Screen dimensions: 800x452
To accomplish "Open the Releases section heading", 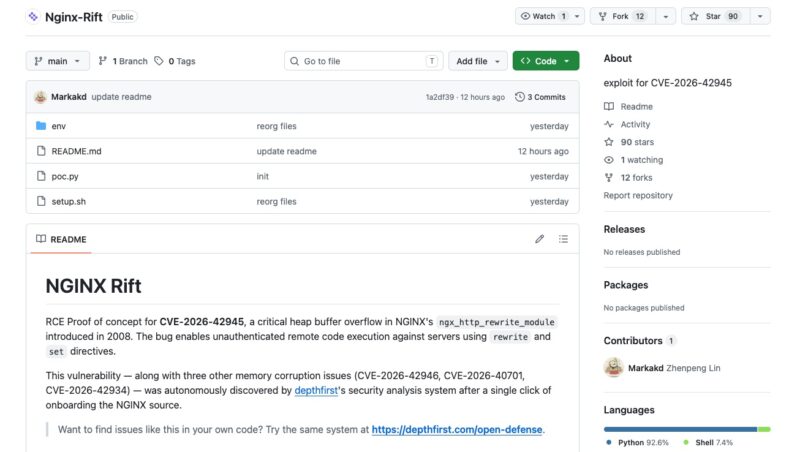I will click(x=624, y=230).
